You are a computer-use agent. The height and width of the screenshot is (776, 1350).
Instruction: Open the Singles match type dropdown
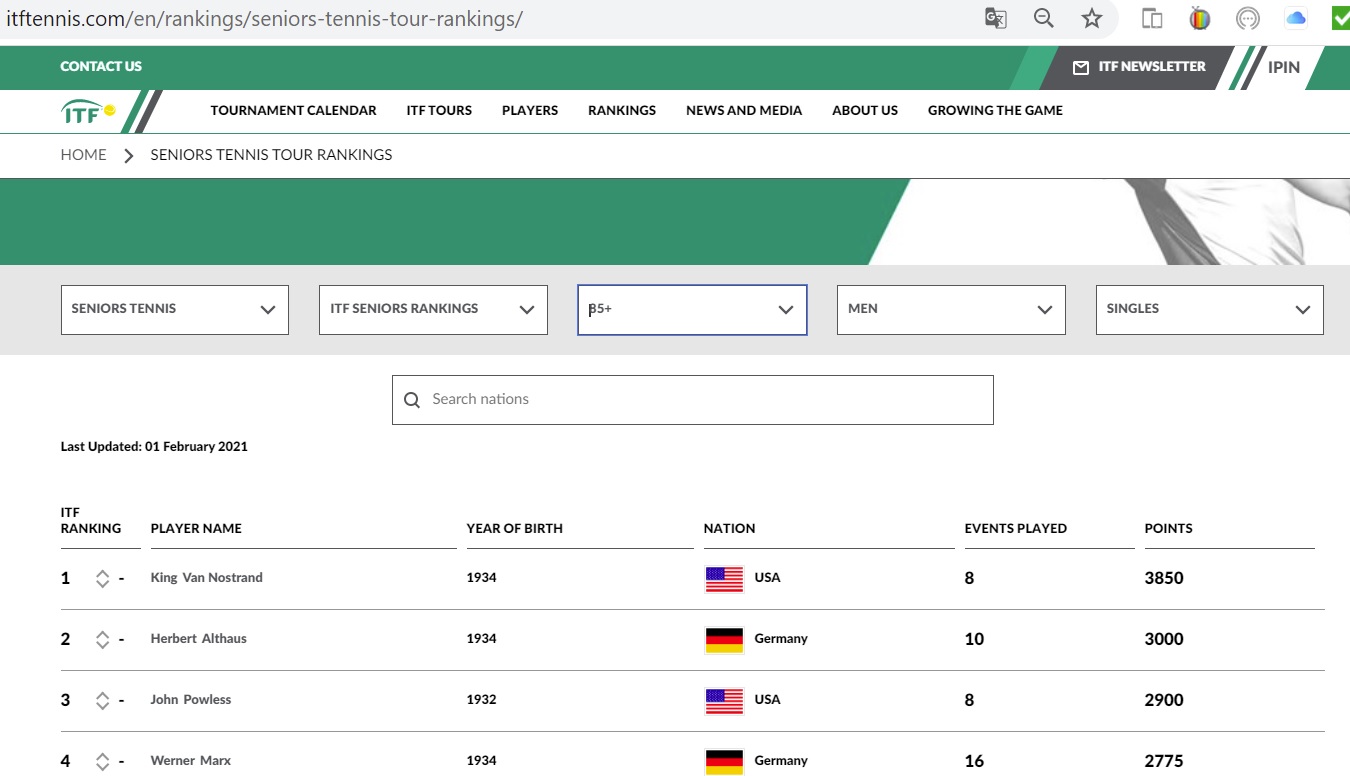coord(1209,310)
